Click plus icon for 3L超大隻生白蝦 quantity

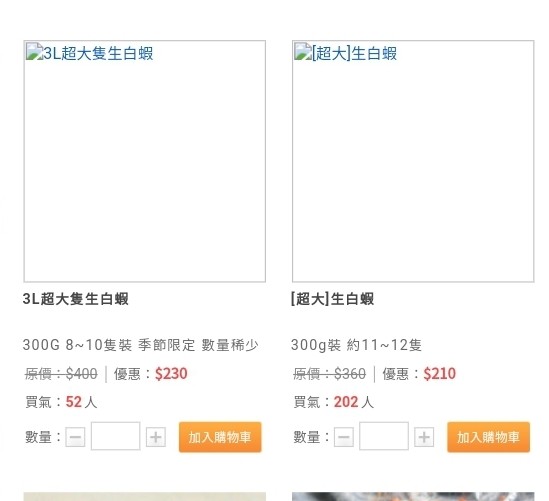click(156, 437)
